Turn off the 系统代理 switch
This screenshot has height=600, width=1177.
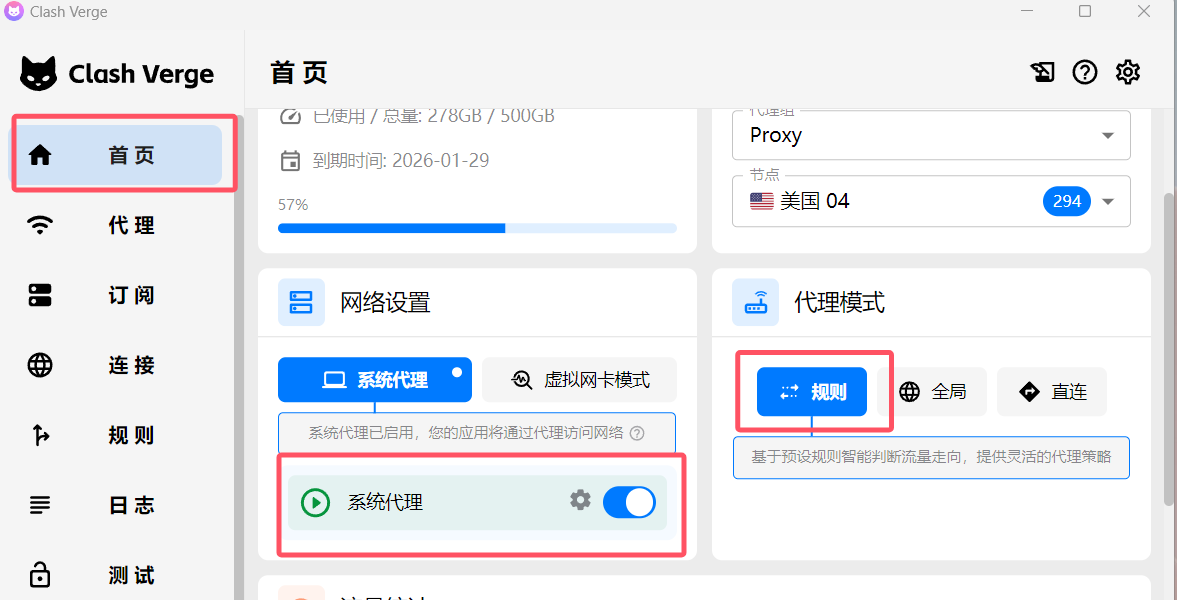coord(629,501)
